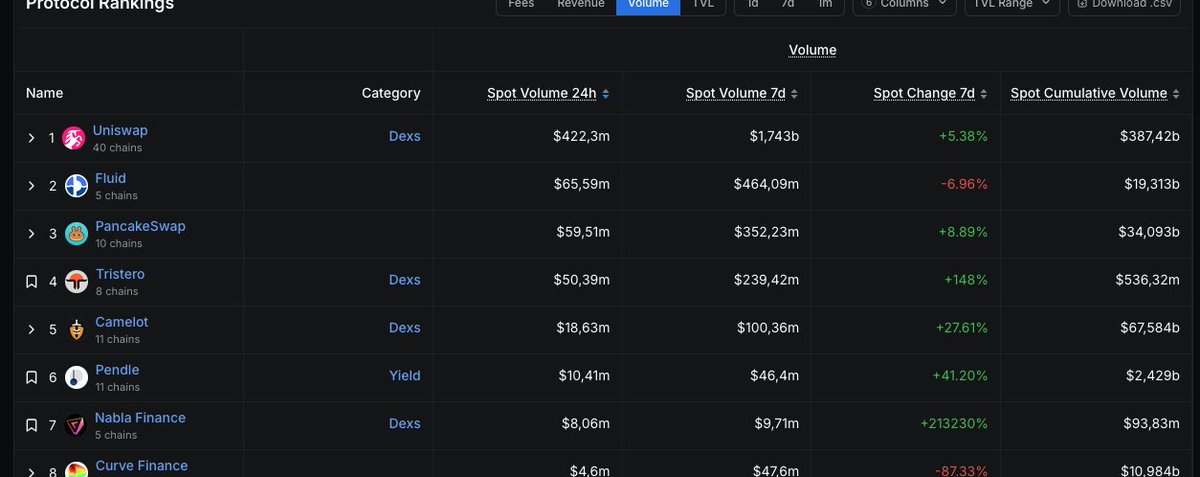Click Nabla Finance's +213230% change value
The image size is (1200, 477).
pos(954,424)
